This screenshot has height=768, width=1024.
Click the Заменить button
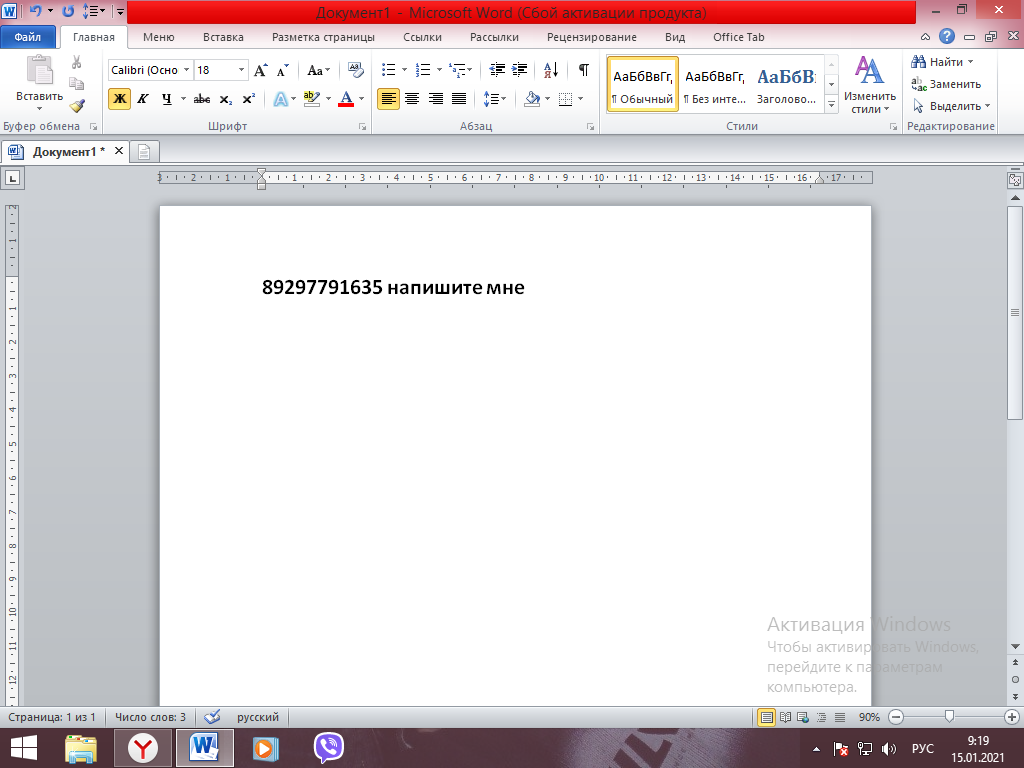click(x=946, y=84)
